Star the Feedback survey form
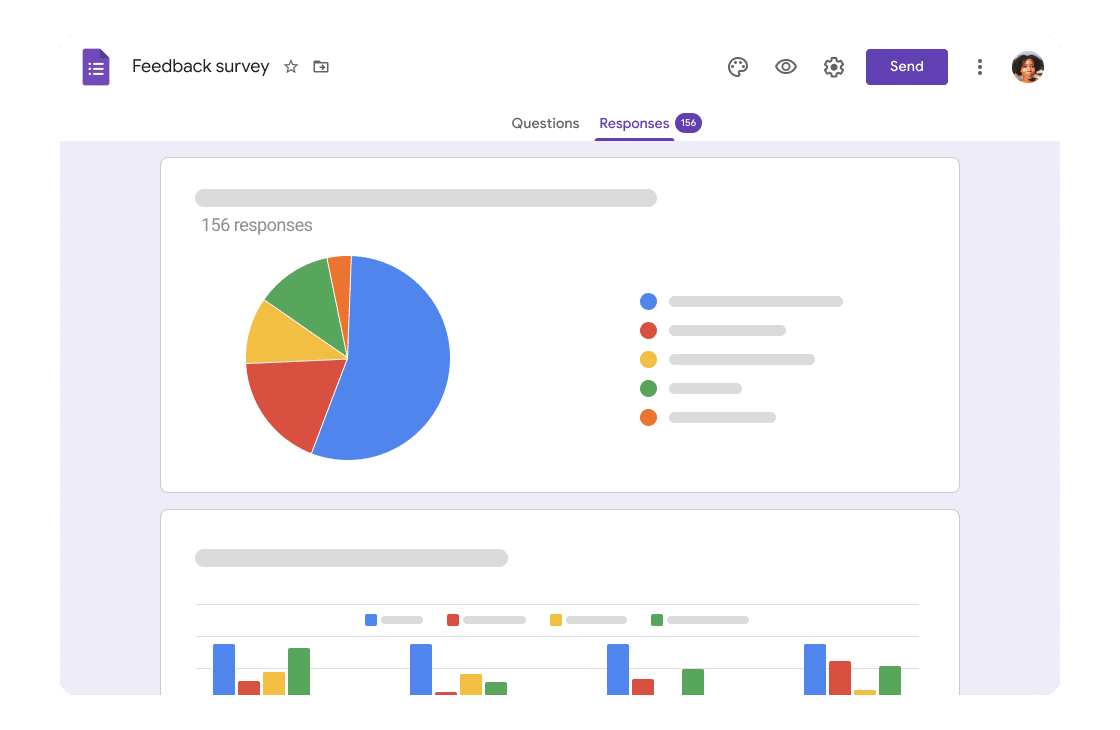Viewport: 1120px width, 730px height. [290, 67]
